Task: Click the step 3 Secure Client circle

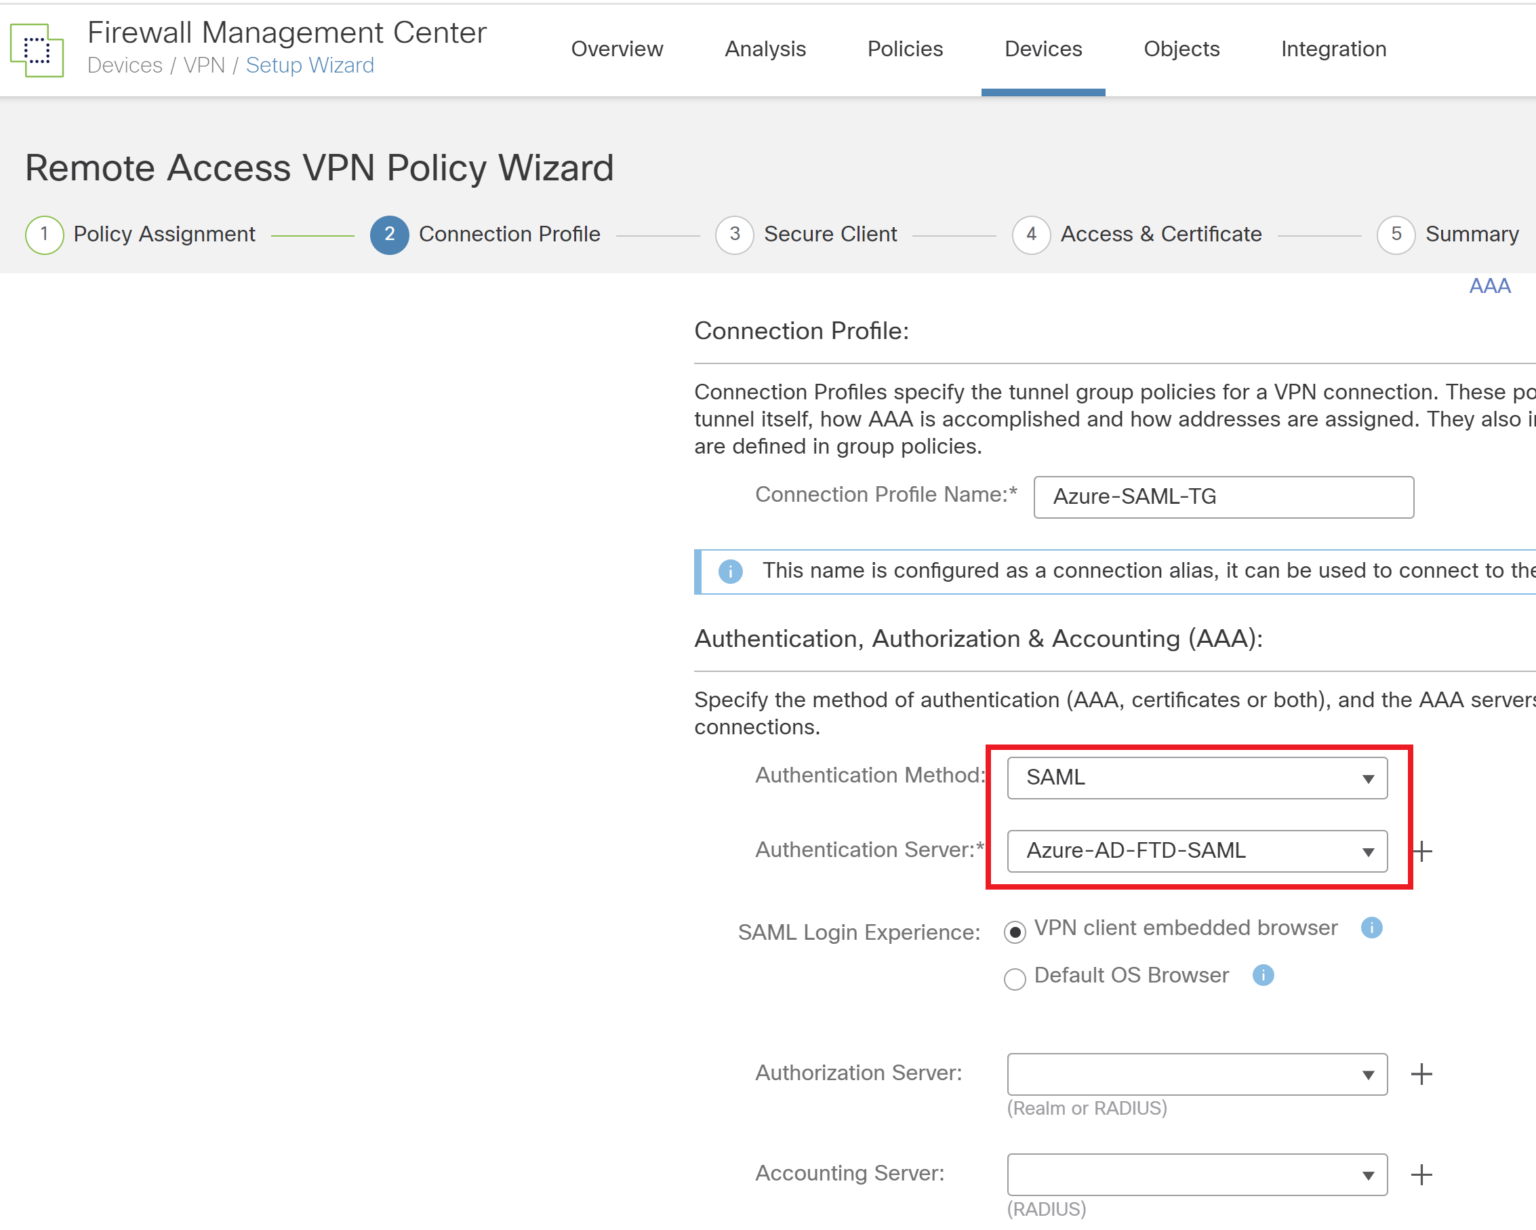Action: click(x=735, y=234)
